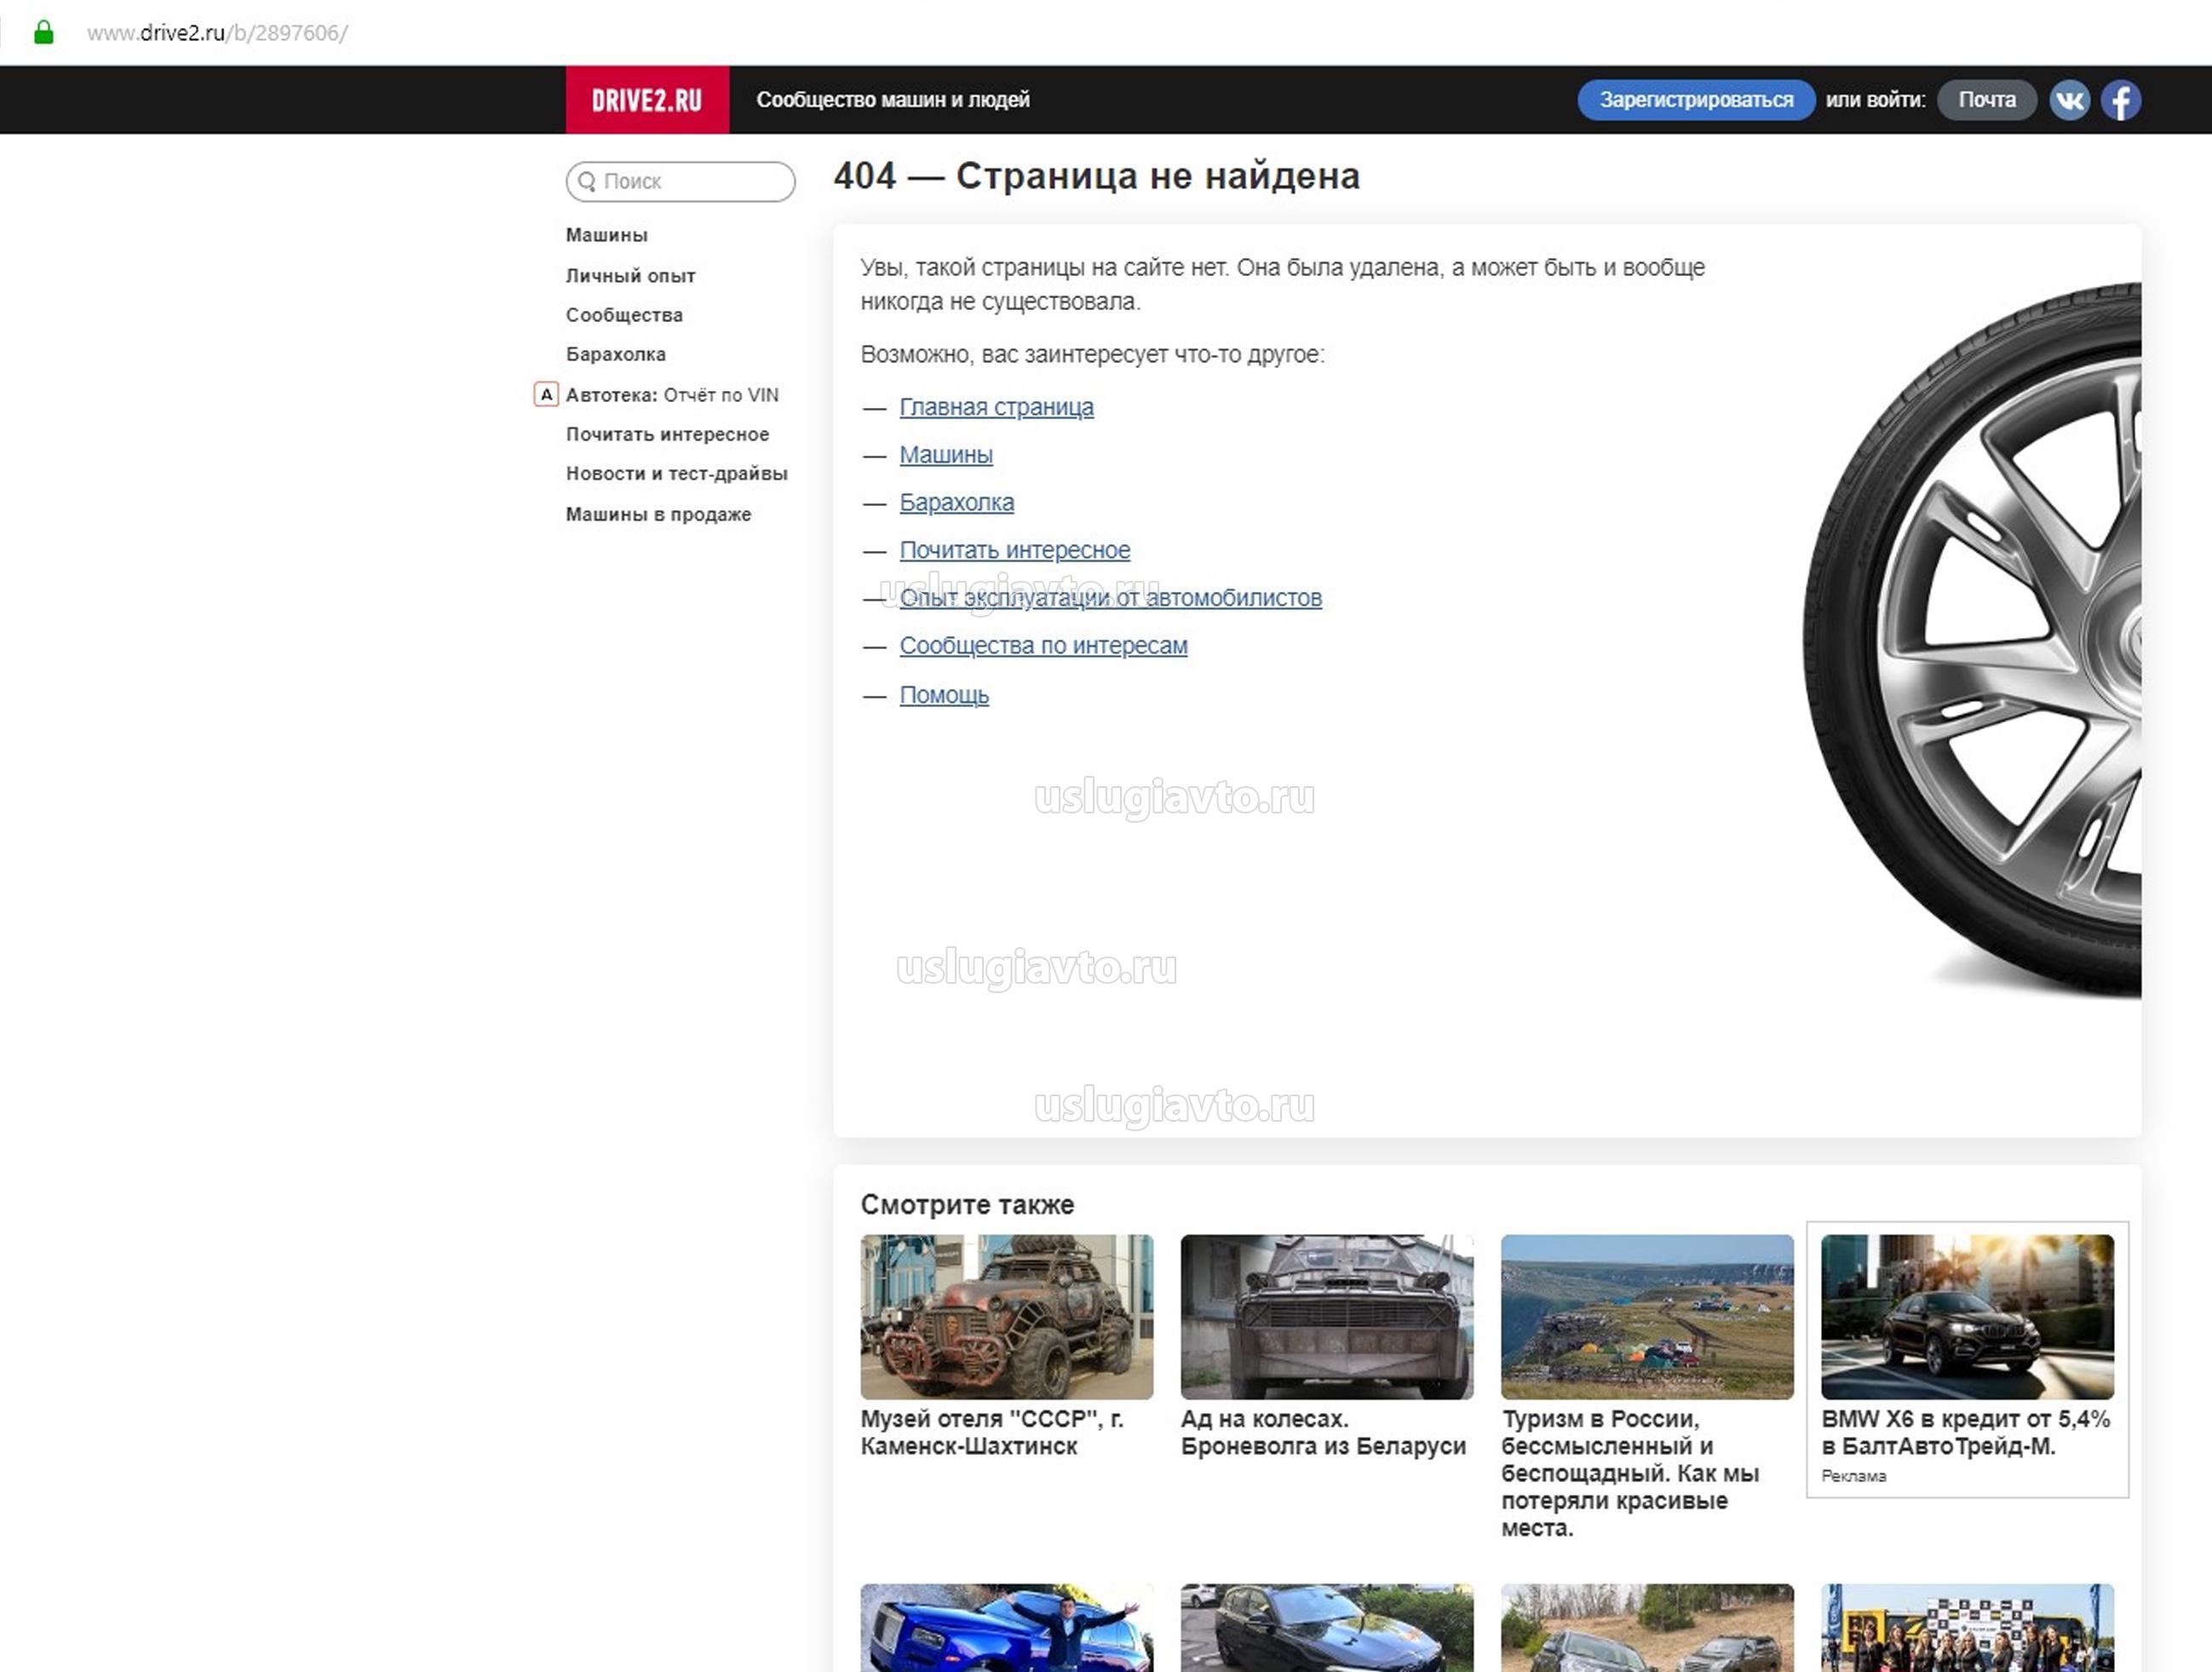The height and width of the screenshot is (1672, 2212).
Task: Follow the Главная страница link
Action: click(x=996, y=407)
